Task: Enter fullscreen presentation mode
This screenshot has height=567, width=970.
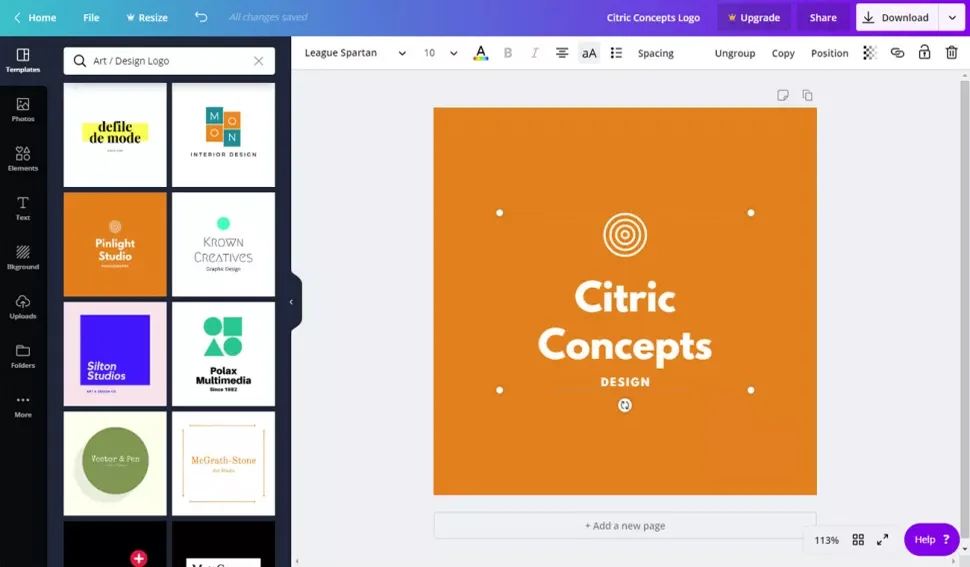Action: pyautogui.click(x=883, y=540)
